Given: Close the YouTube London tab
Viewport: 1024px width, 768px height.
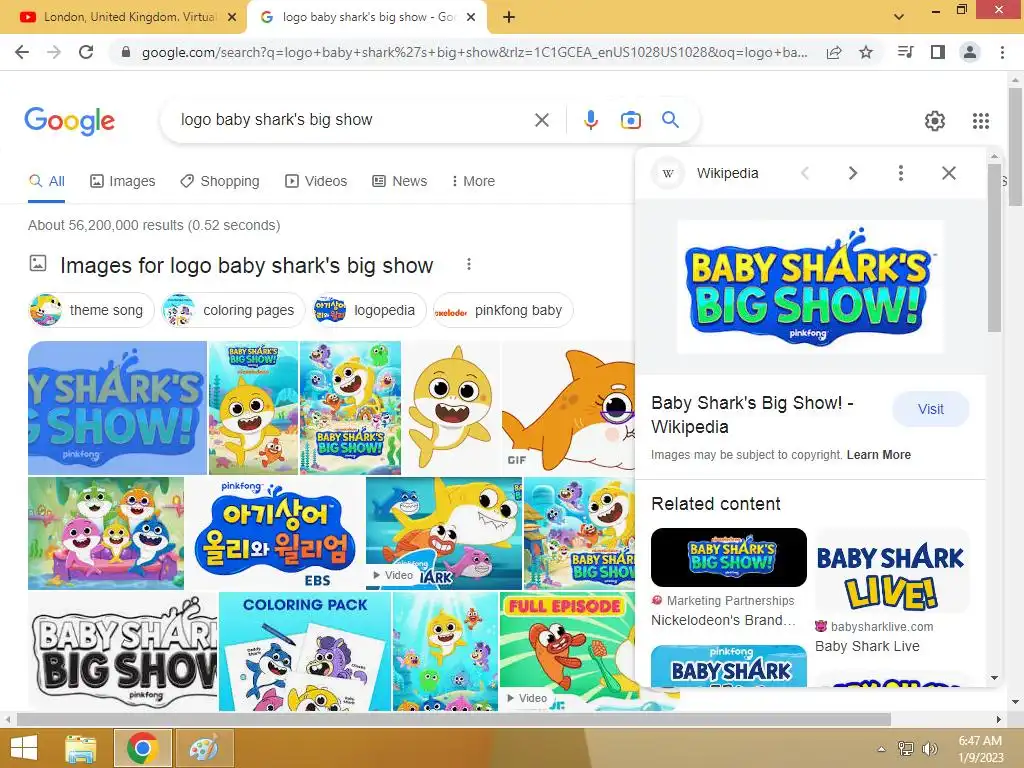Looking at the screenshot, I should (232, 17).
